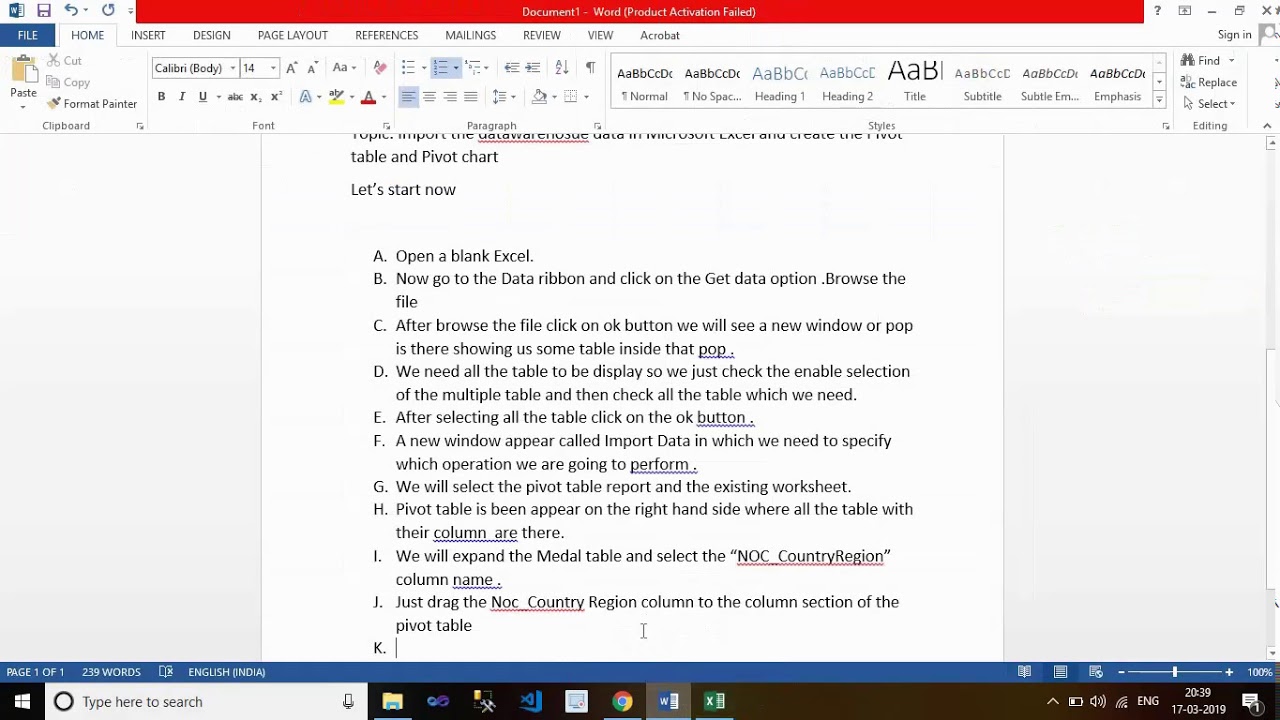Click Replace in the Editing group
Image resolution: width=1280 pixels, height=720 pixels.
tap(1208, 83)
